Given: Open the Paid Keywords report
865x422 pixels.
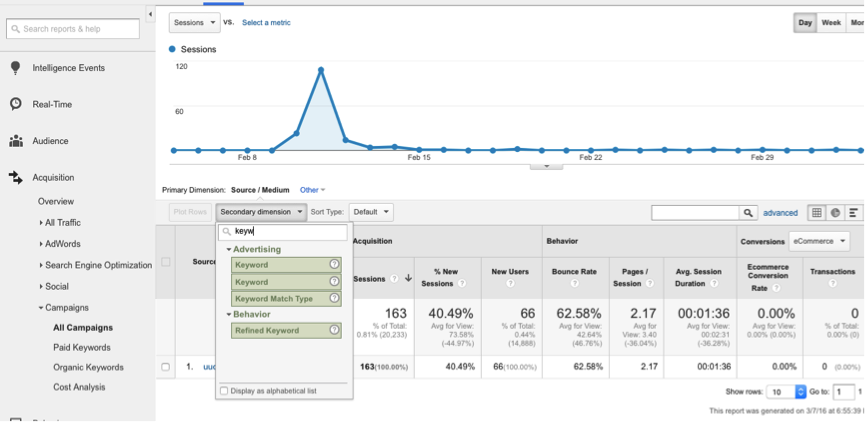Looking at the screenshot, I should [82, 348].
